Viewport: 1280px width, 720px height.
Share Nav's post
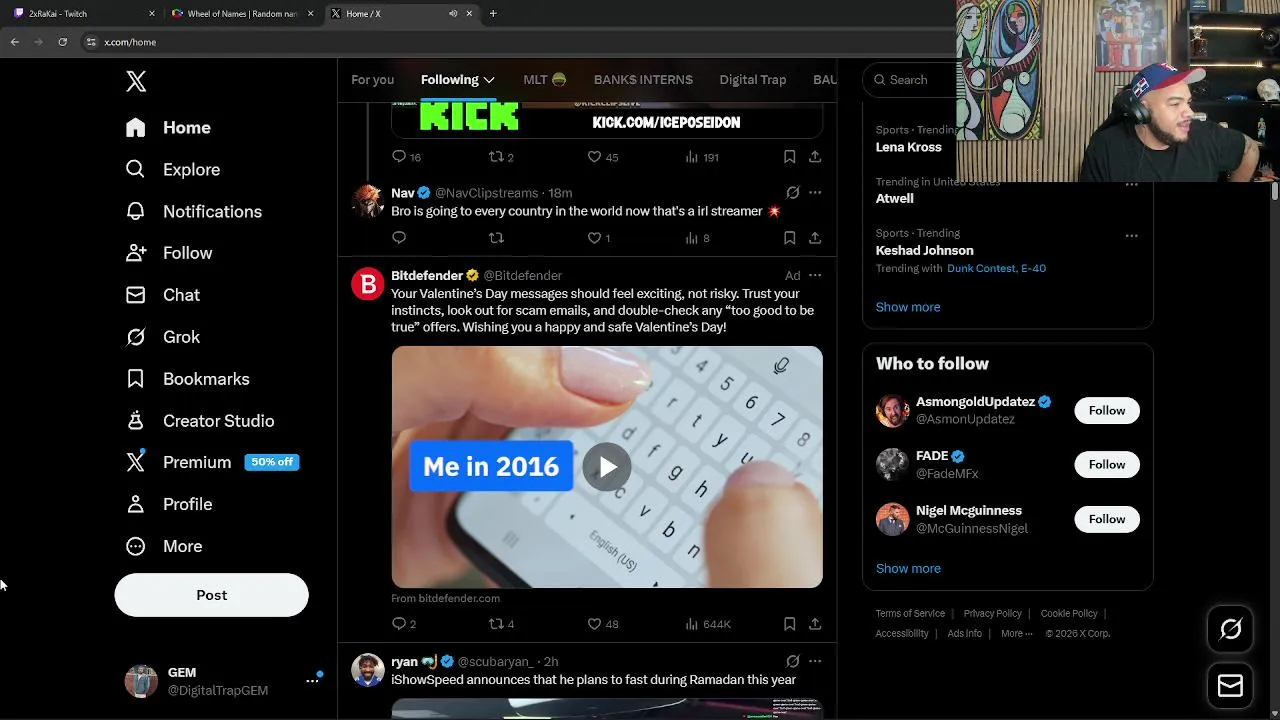click(x=815, y=238)
